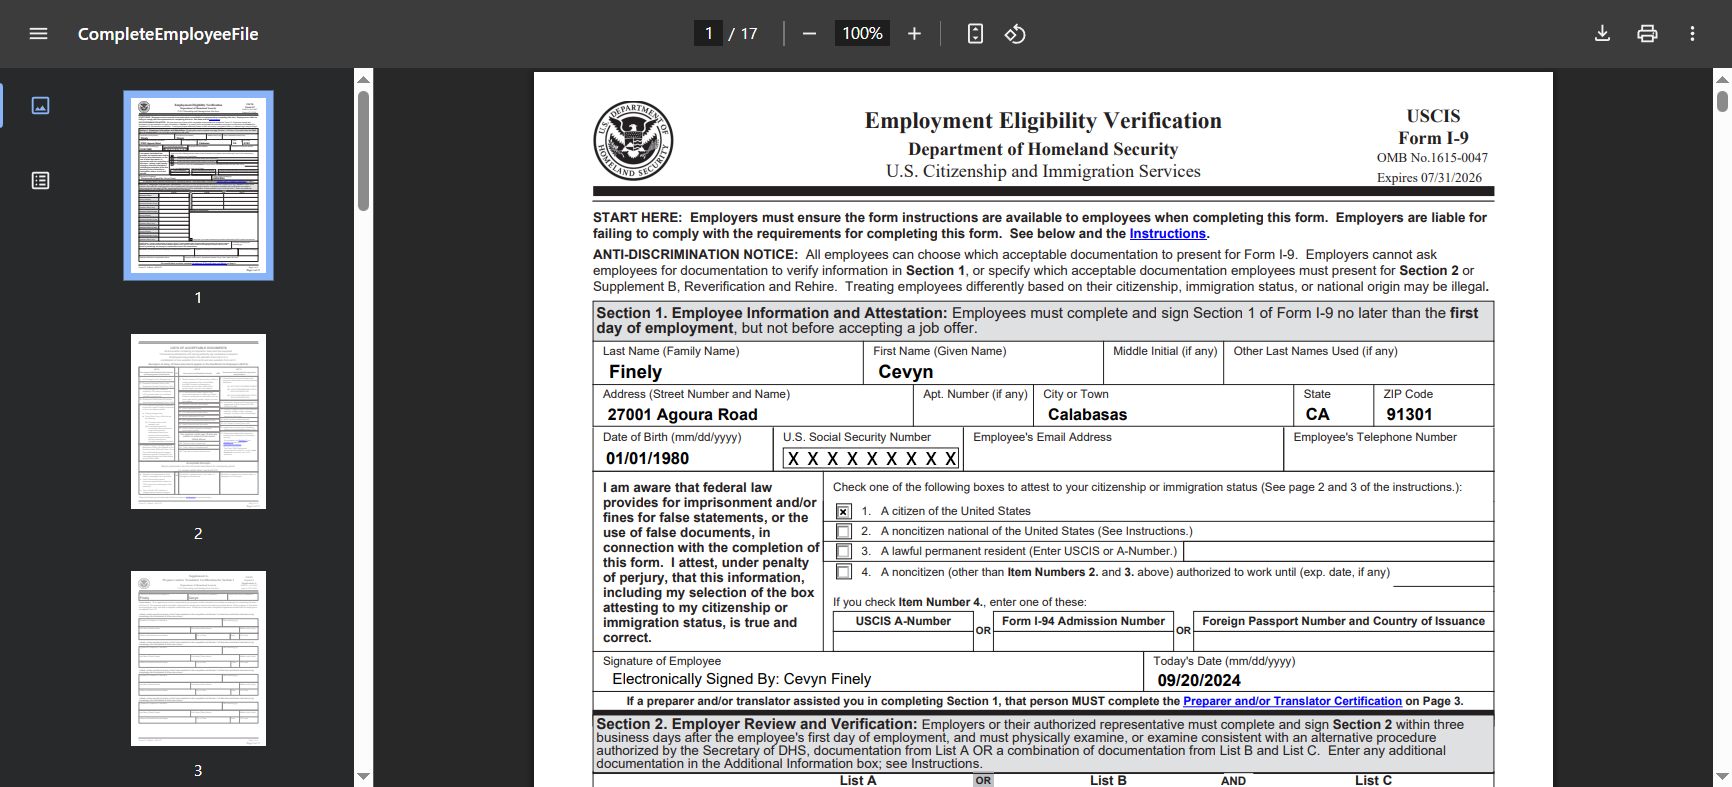Click the Middle Initial field

coord(1164,371)
